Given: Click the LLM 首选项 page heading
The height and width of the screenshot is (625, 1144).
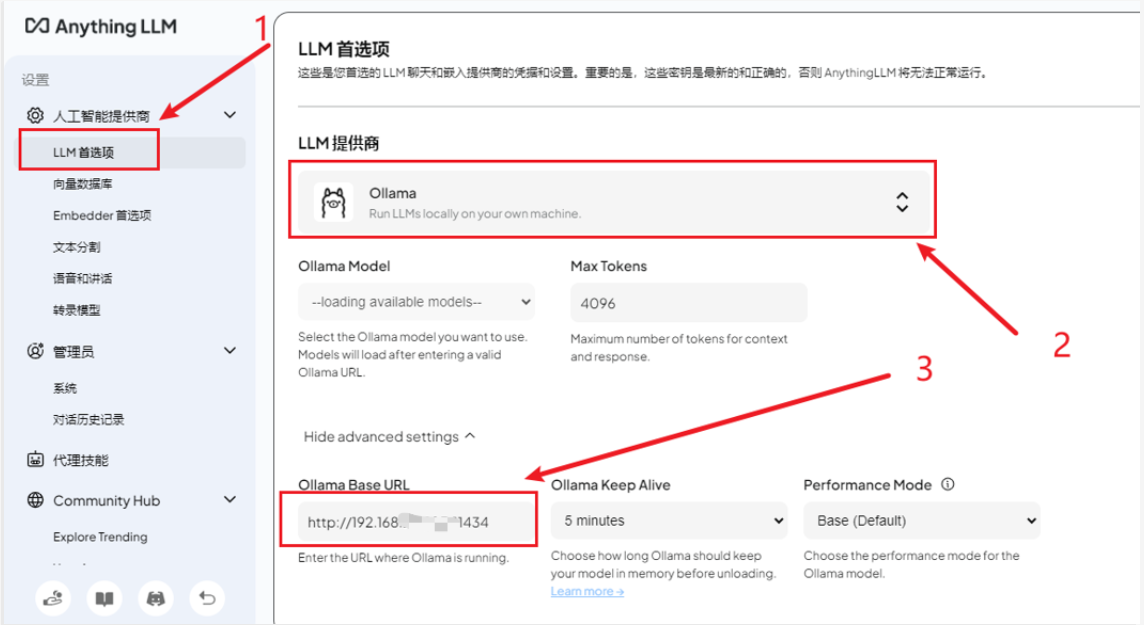Looking at the screenshot, I should (344, 50).
